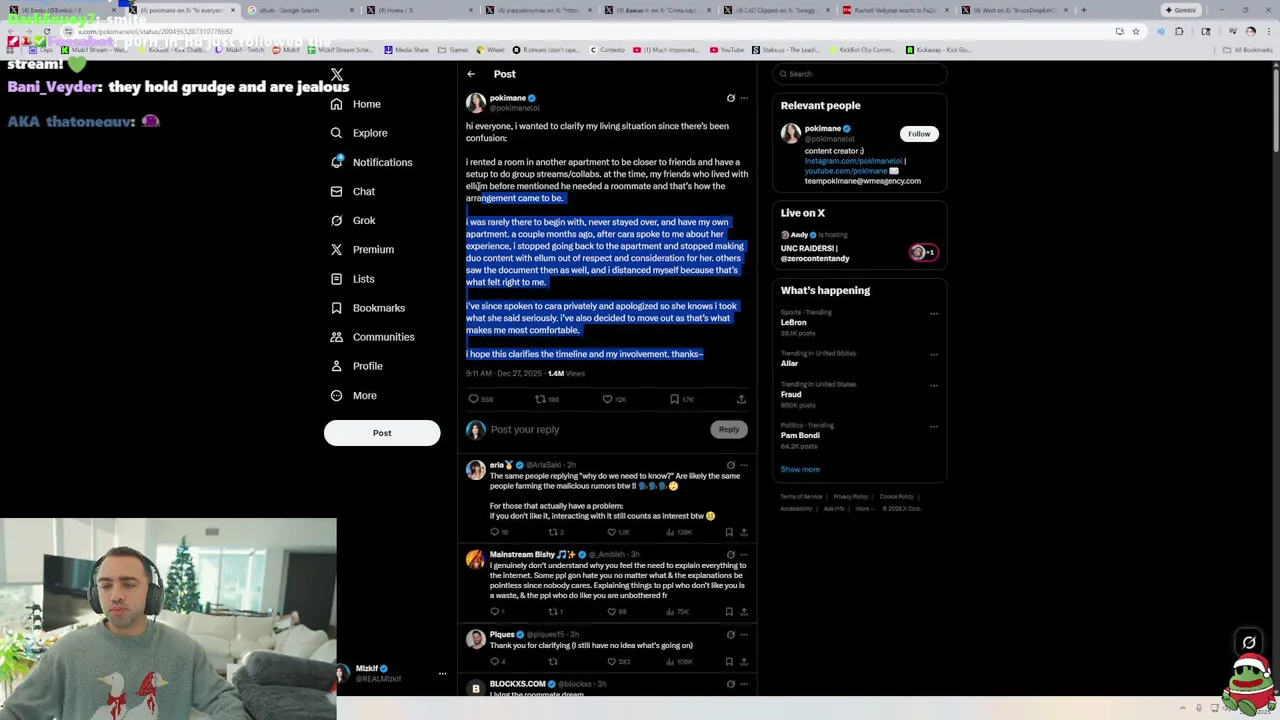Image resolution: width=1280 pixels, height=720 pixels.
Task: Expand the footer More menu
Action: point(863,509)
